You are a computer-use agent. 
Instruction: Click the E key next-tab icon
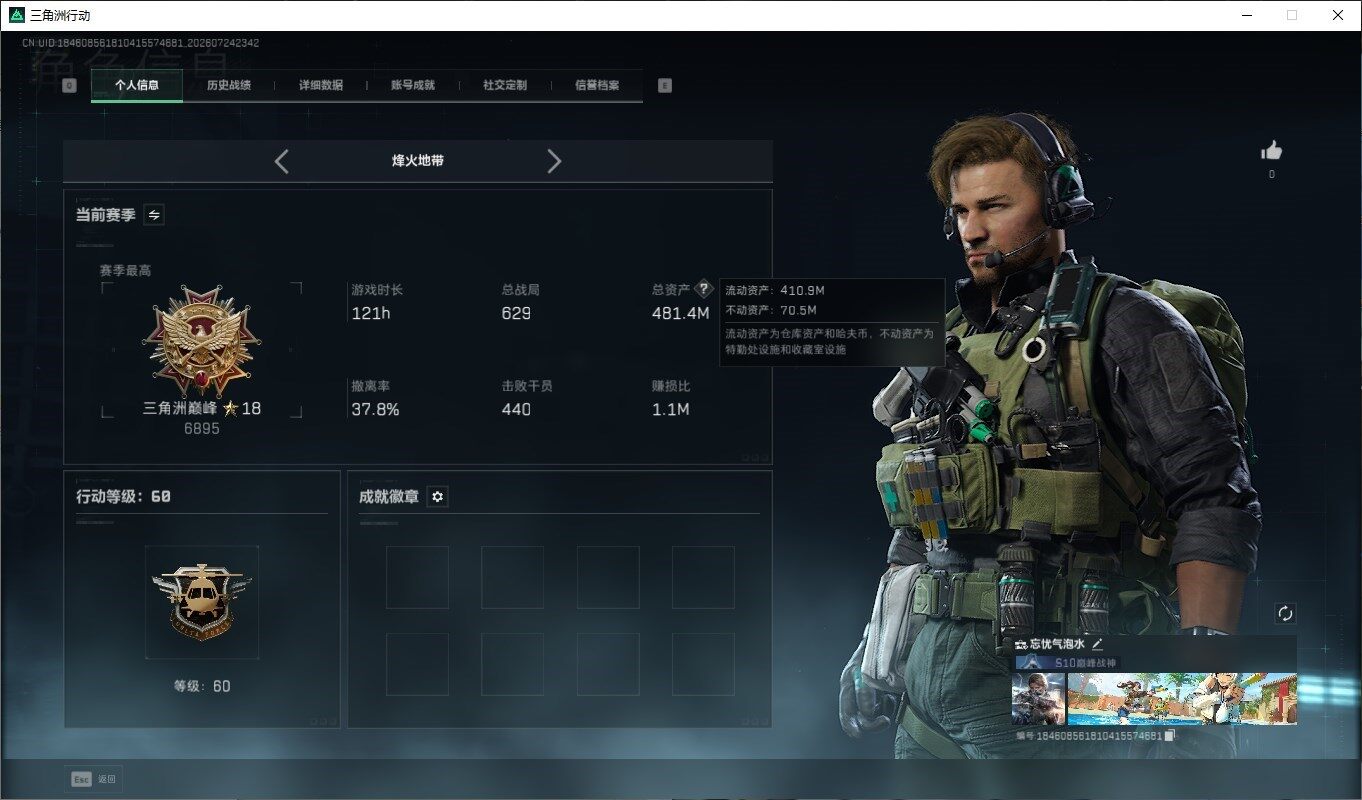[665, 86]
